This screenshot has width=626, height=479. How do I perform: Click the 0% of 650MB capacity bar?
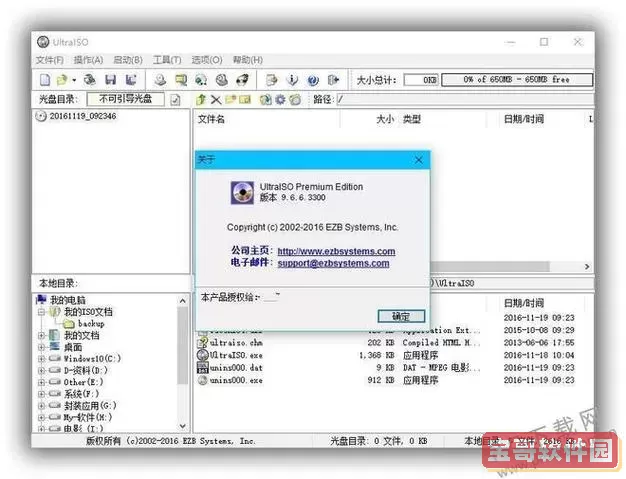click(x=517, y=79)
